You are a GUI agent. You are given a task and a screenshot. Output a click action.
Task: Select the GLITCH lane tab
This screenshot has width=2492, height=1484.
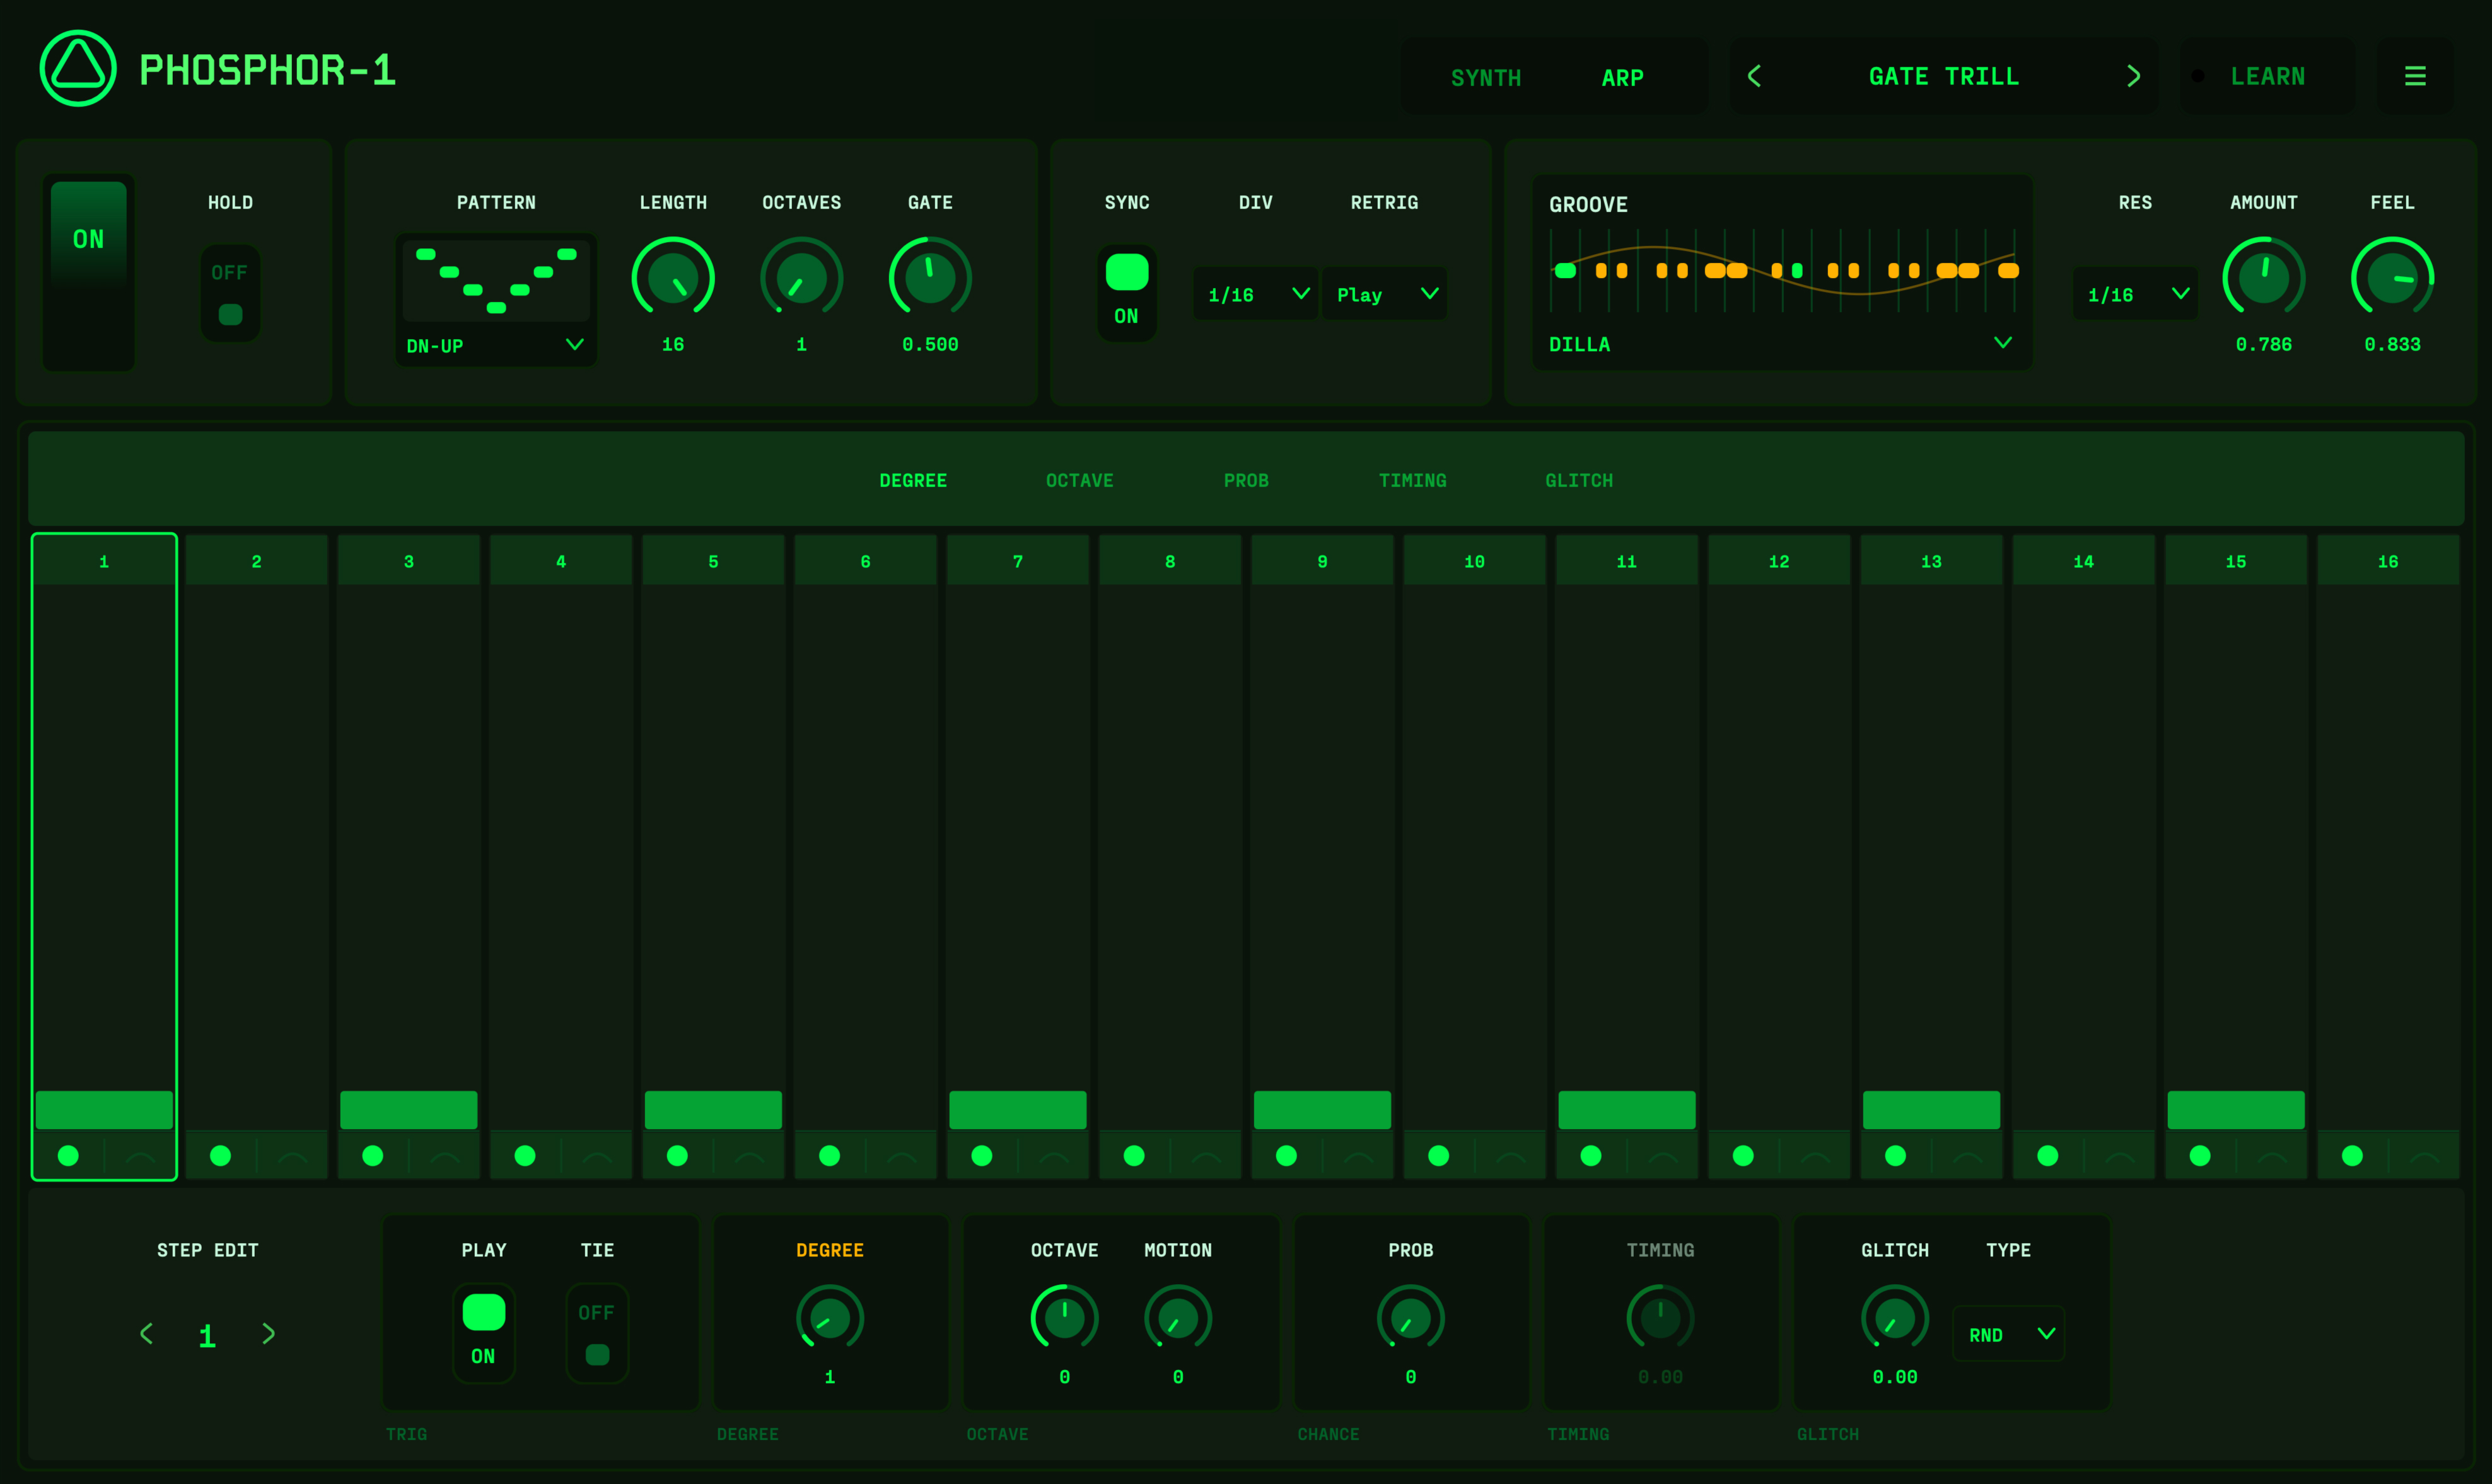pos(1579,481)
